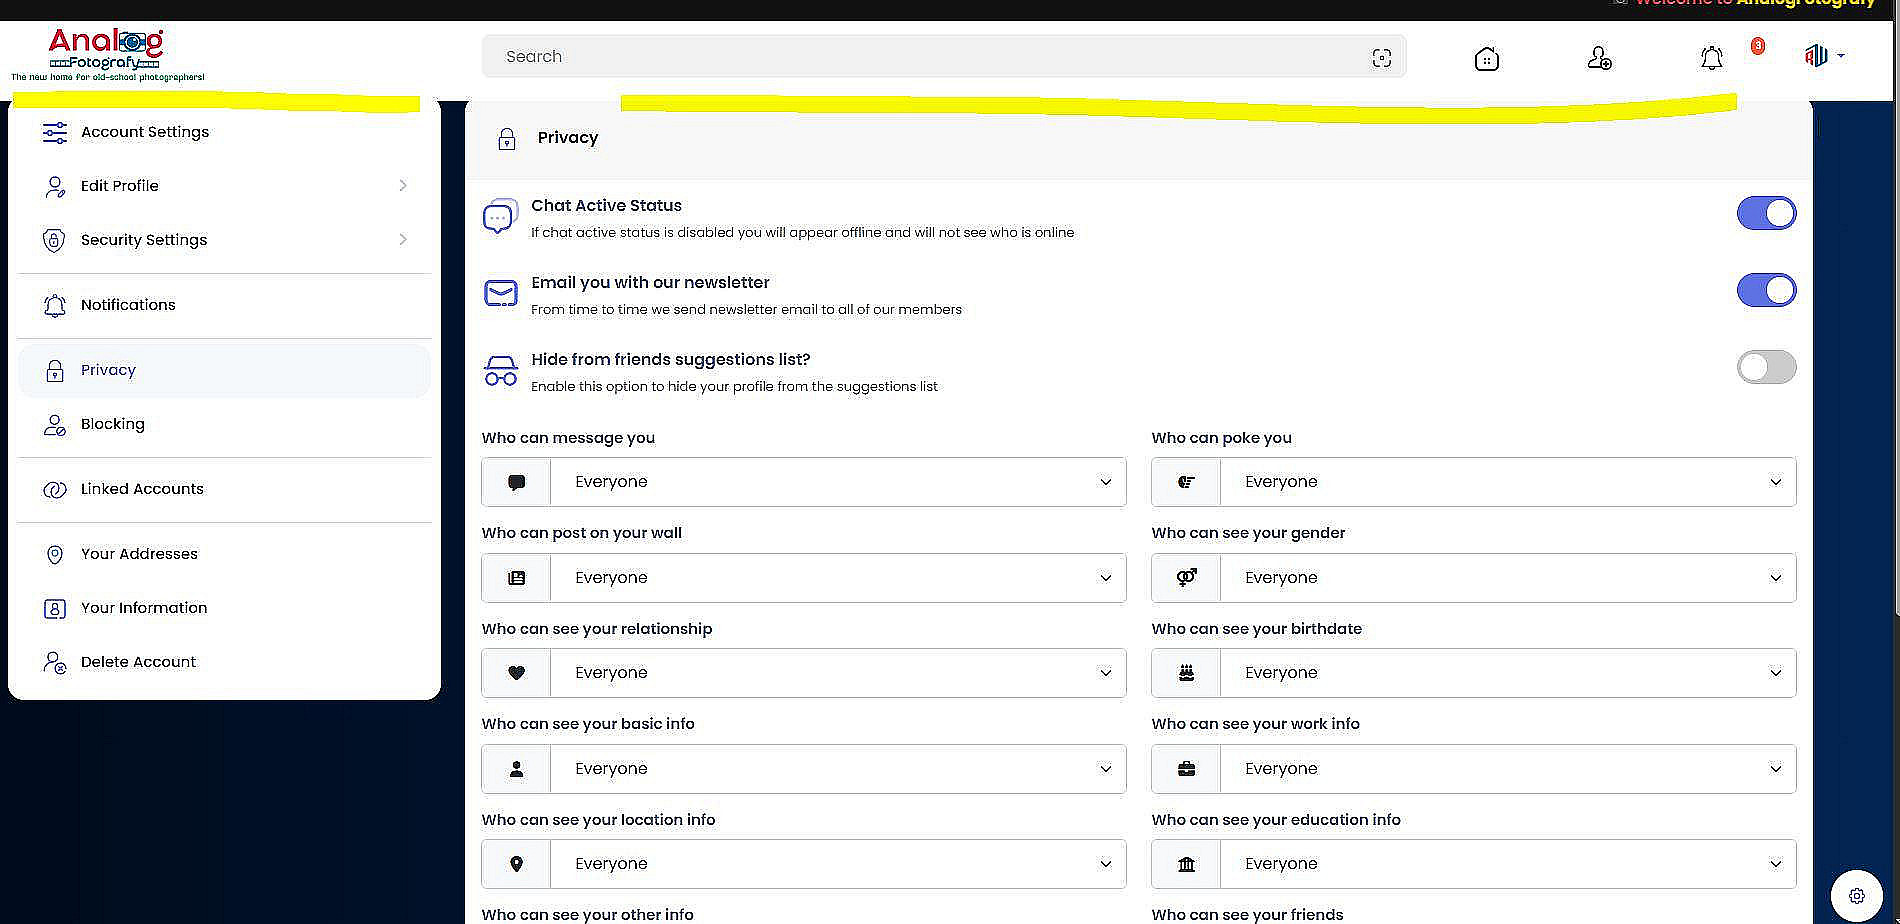
Task: Click the message bubble icon beside message dropdown
Action: (516, 482)
